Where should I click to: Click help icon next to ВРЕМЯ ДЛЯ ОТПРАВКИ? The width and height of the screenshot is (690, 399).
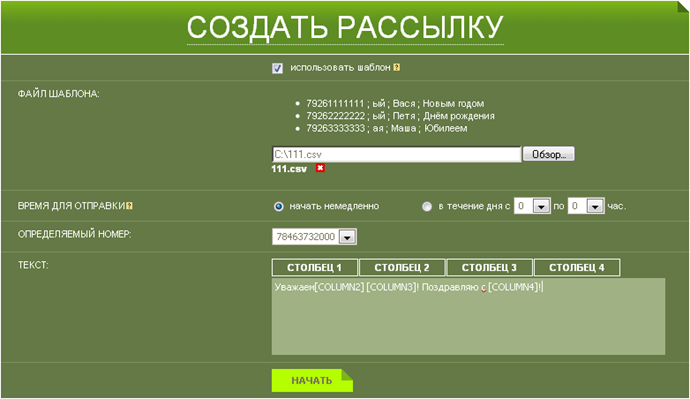(x=129, y=205)
